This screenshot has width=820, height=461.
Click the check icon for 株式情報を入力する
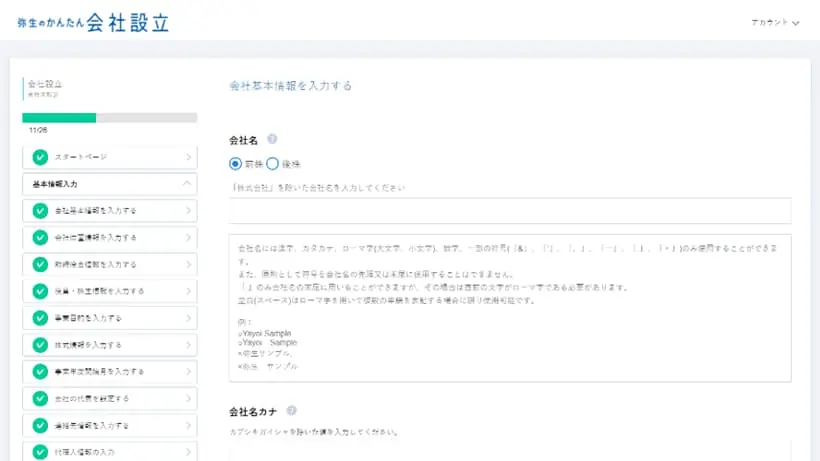click(x=40, y=345)
